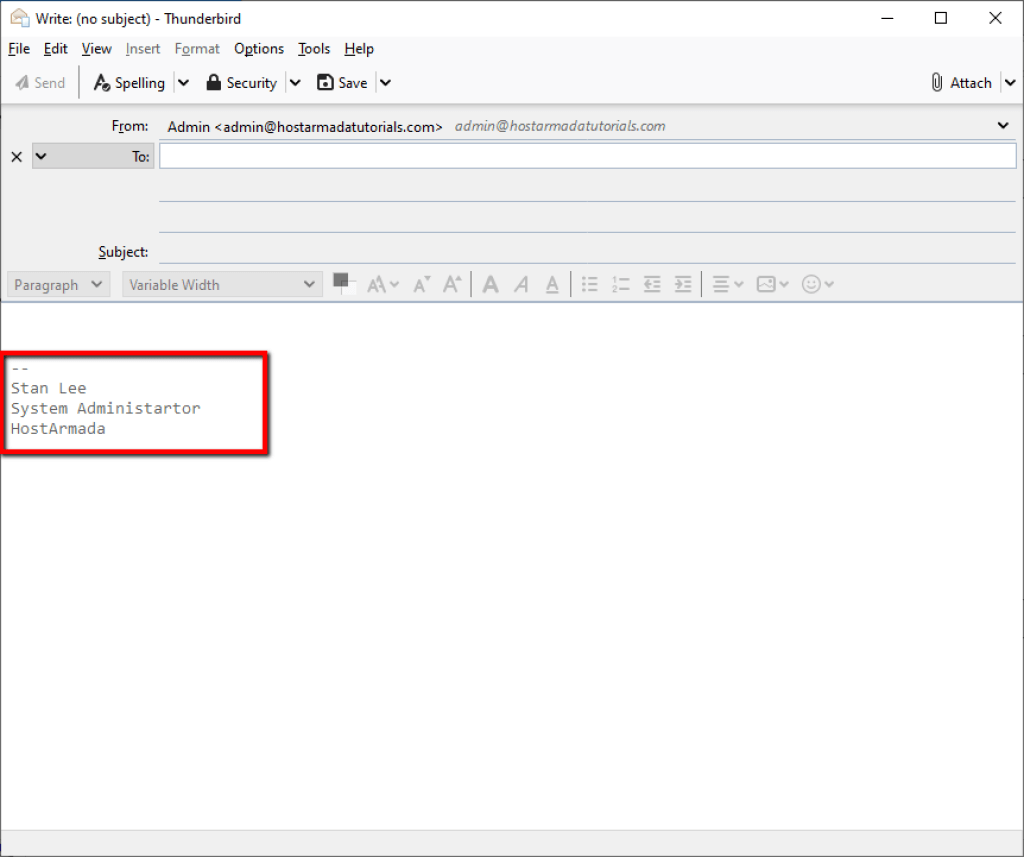Insert a smiley emoticon

pos(812,284)
